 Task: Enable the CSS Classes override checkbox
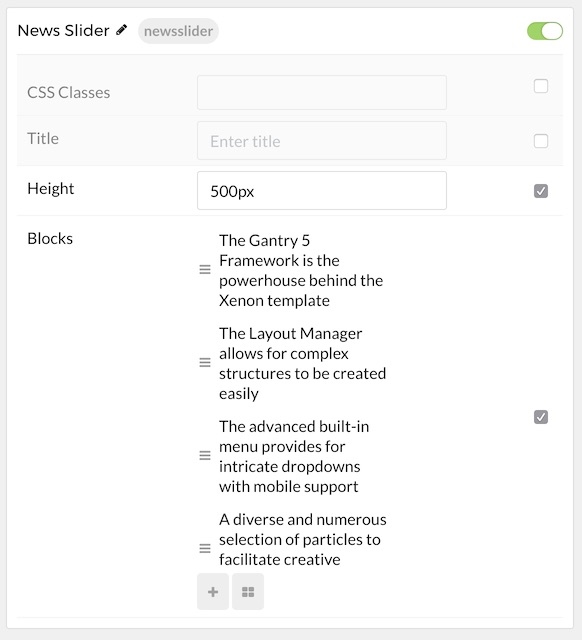pos(541,86)
